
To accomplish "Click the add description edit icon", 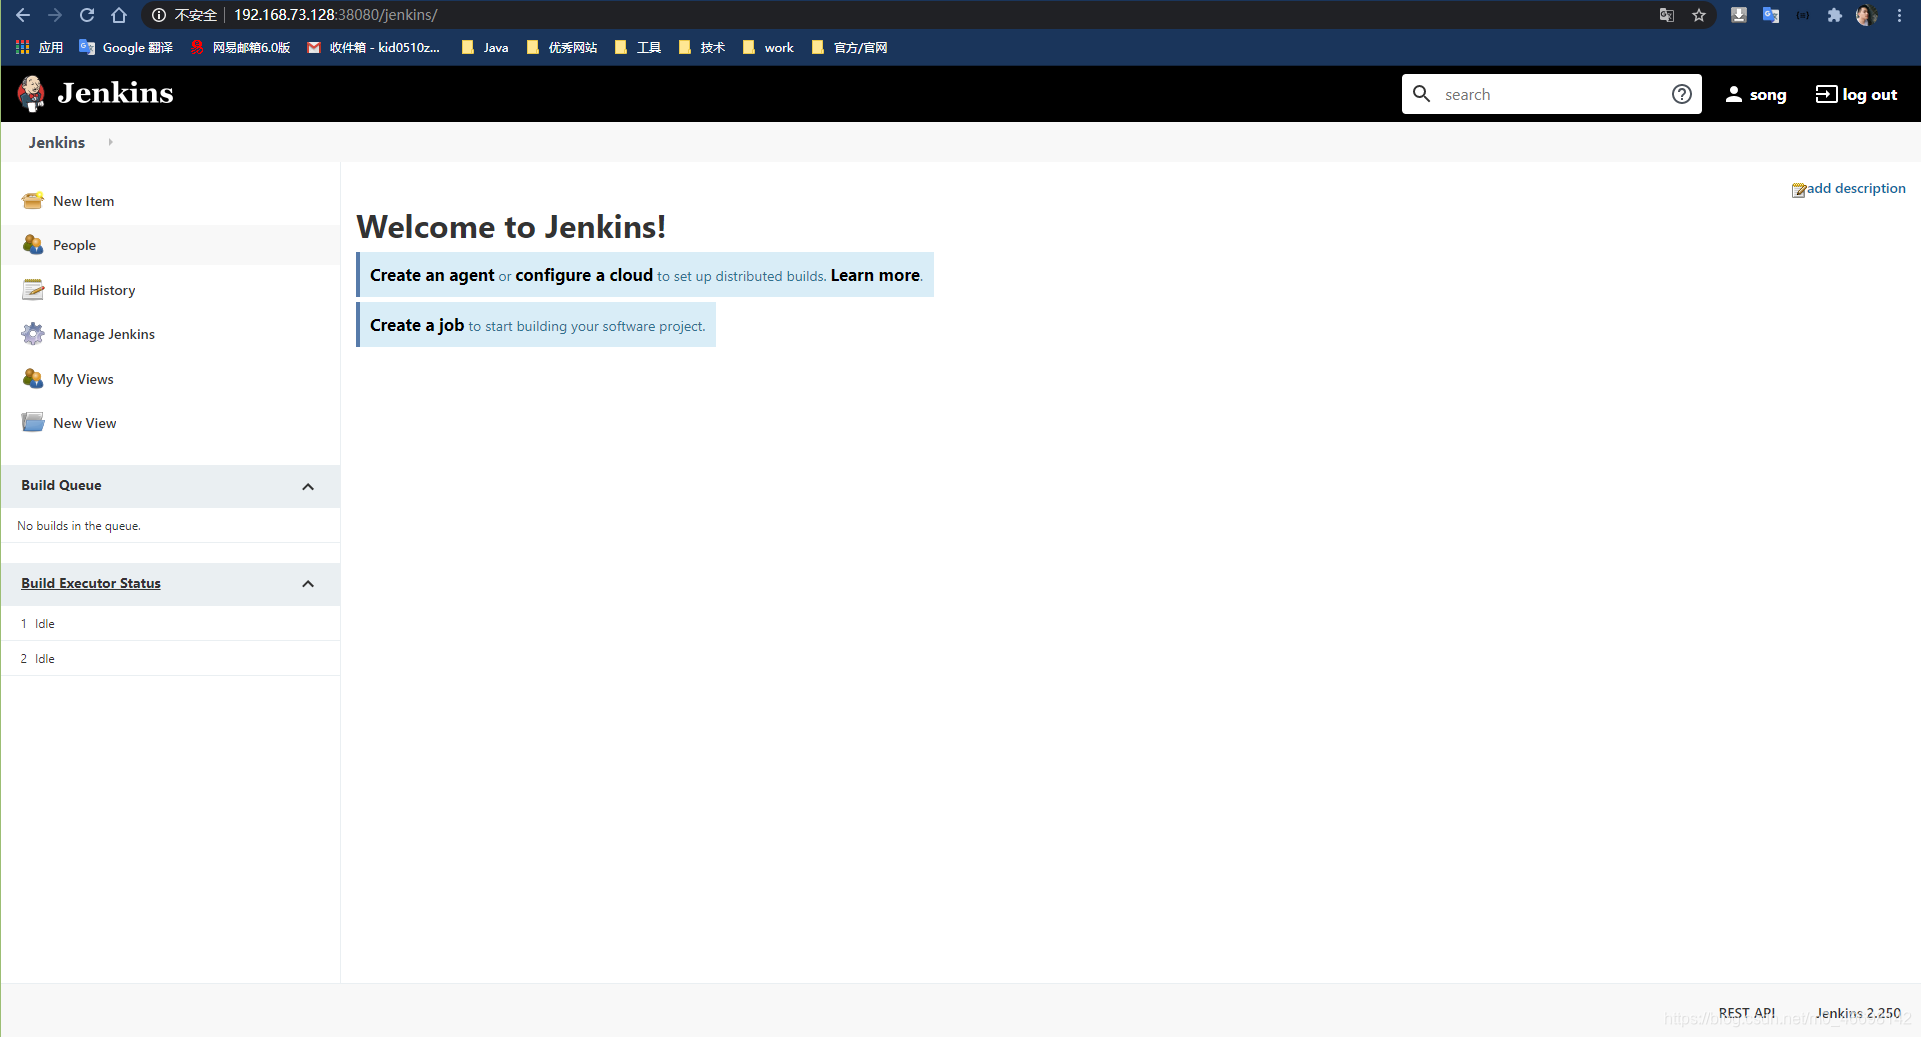I will (1798, 190).
